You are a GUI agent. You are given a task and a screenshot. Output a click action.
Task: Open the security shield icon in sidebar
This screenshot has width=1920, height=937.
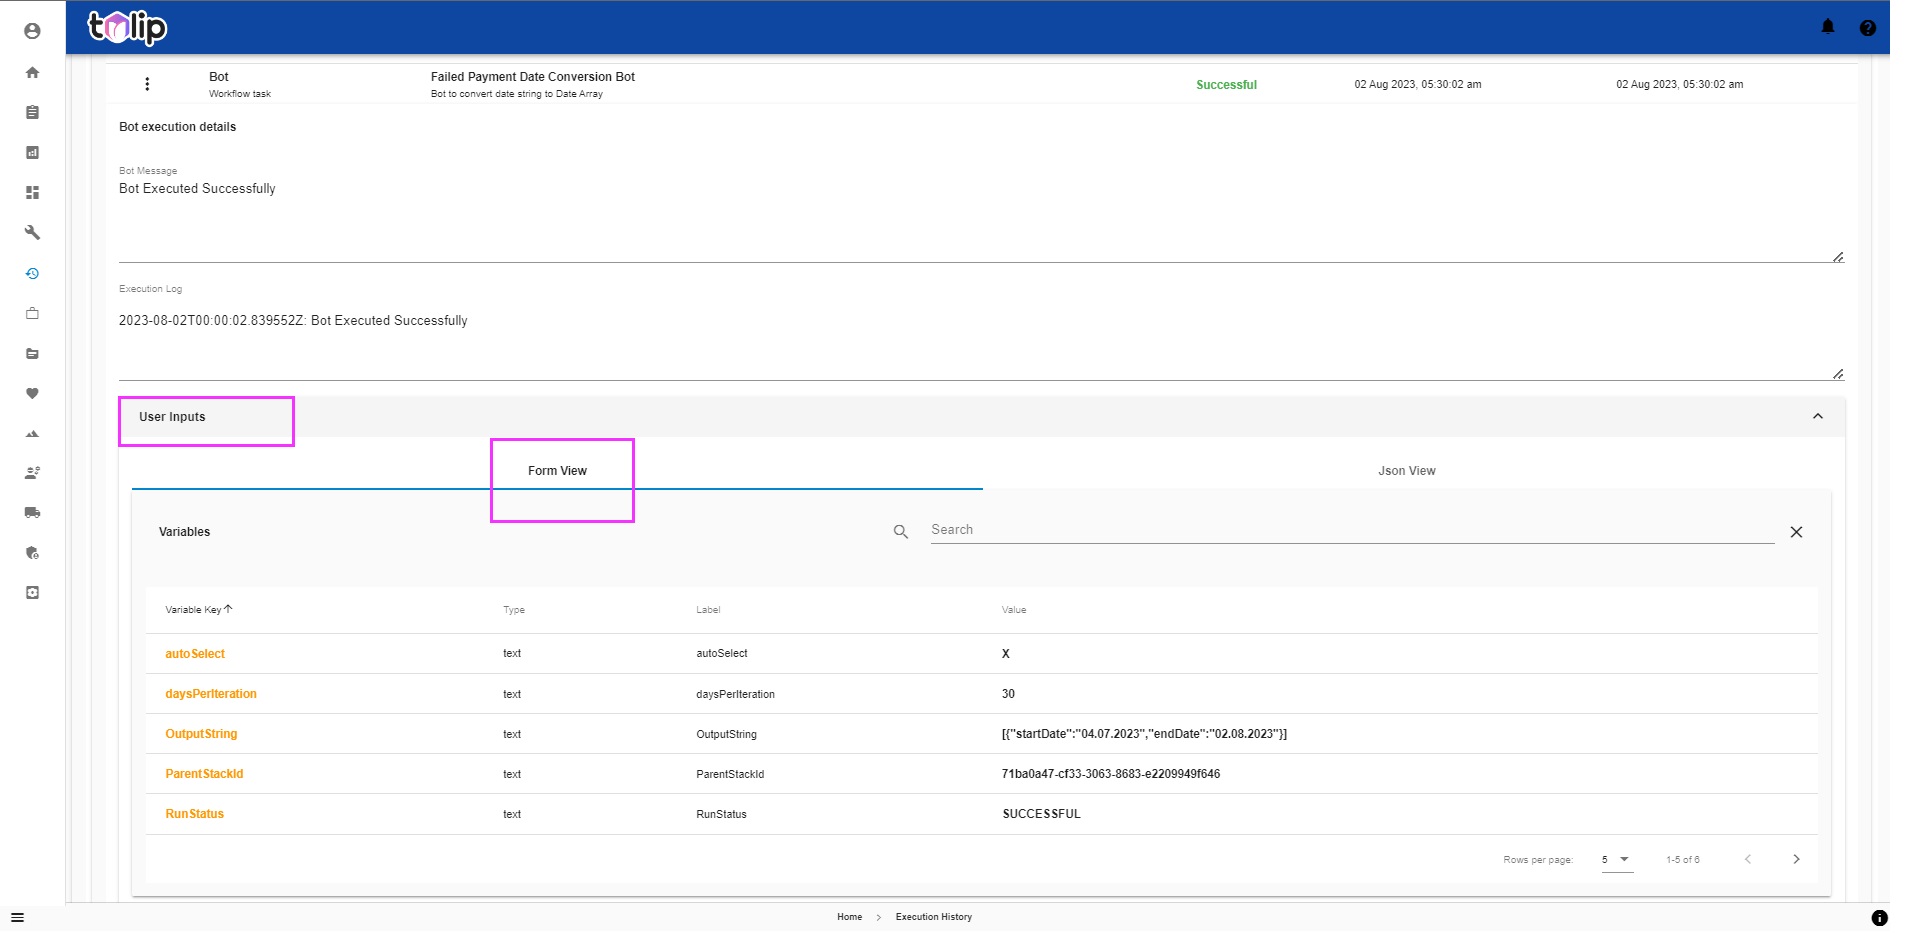point(32,552)
